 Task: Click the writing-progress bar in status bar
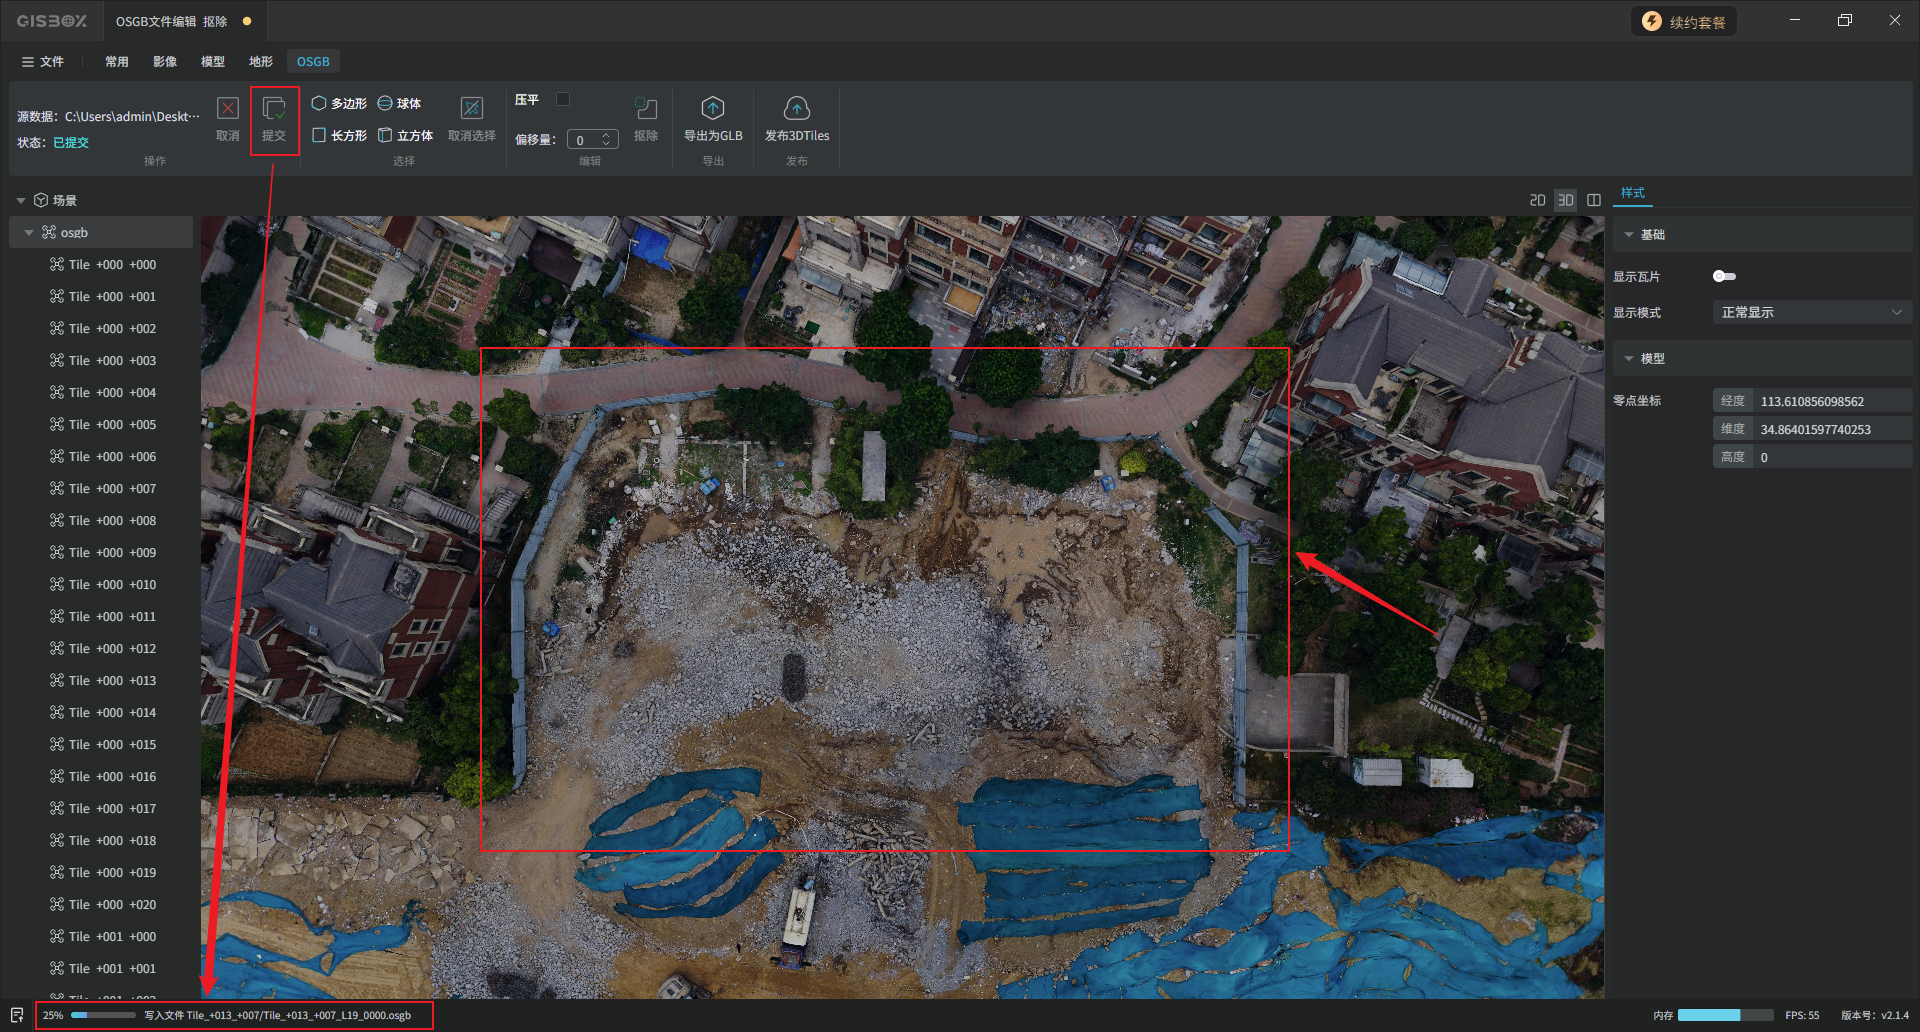coord(103,1015)
